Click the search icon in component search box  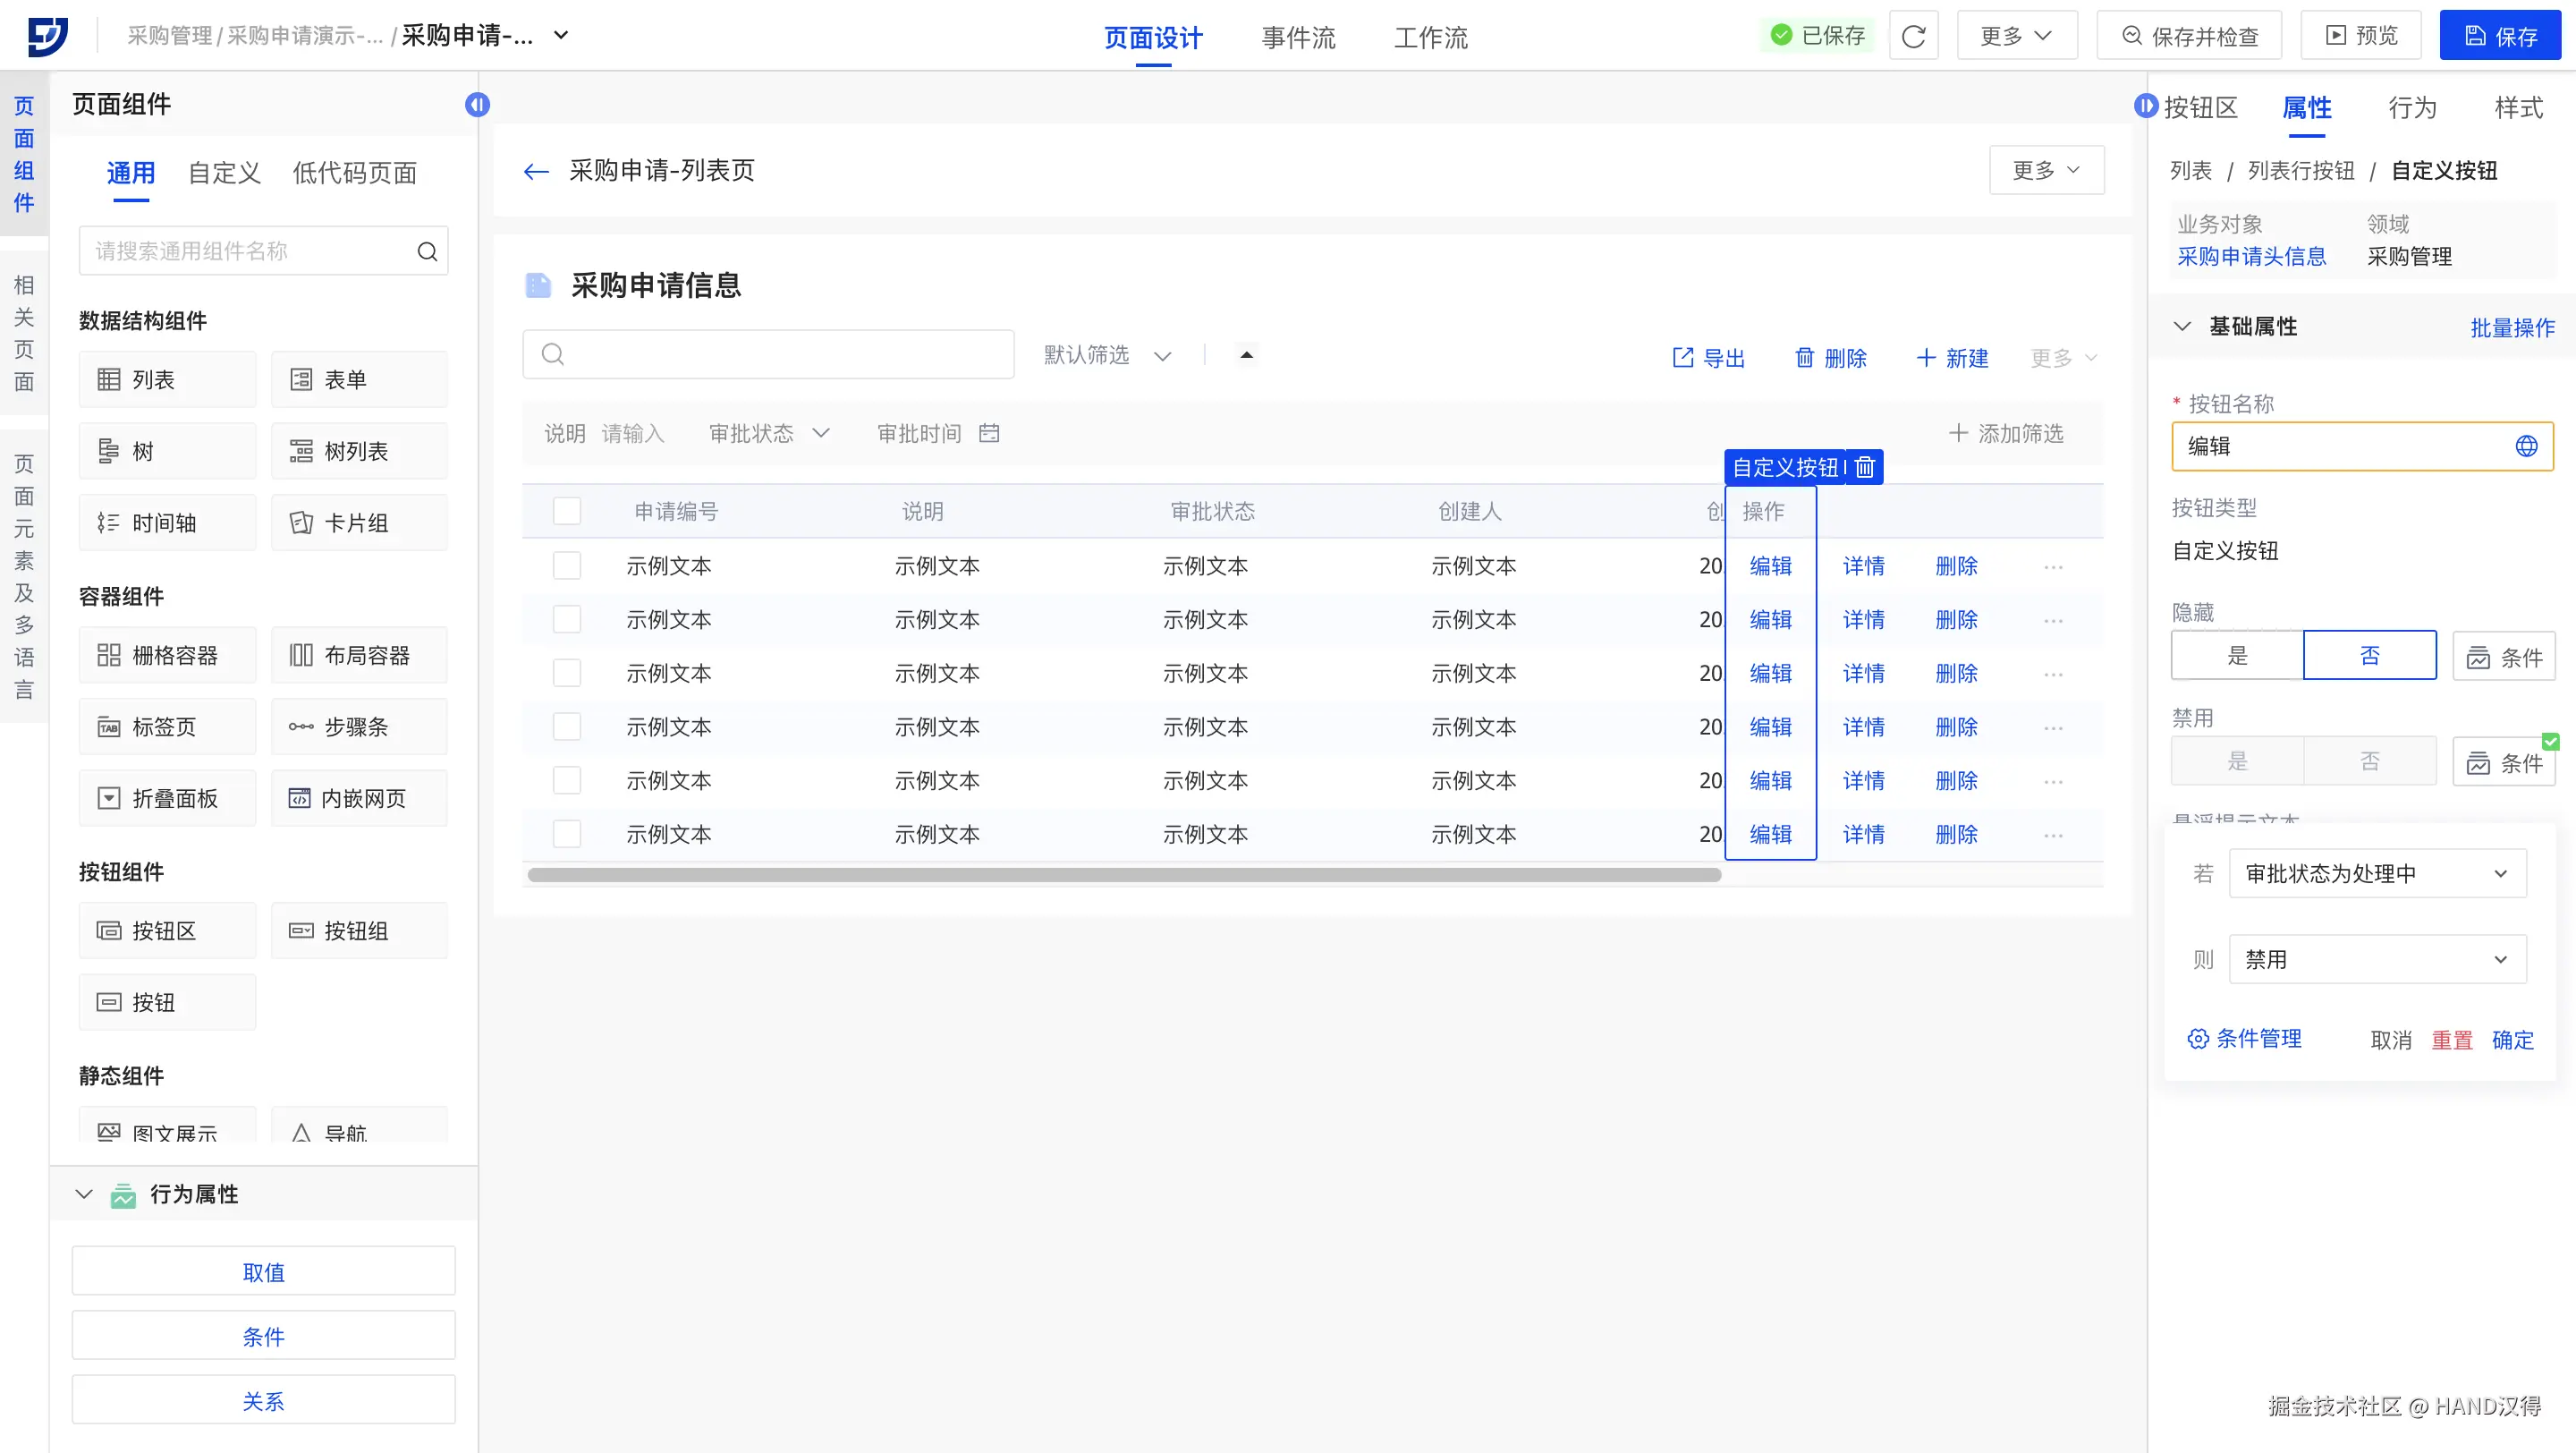pos(427,251)
